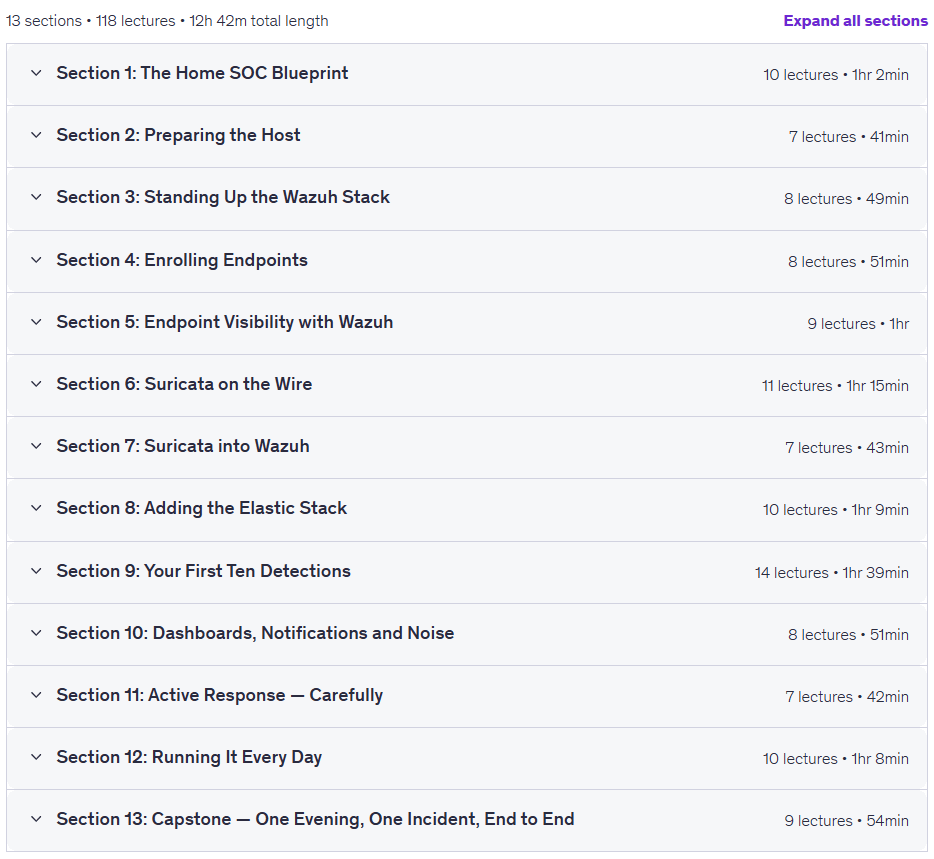Open 'Section 12: Running It Every Day' title
The image size is (934, 859).
(x=189, y=757)
